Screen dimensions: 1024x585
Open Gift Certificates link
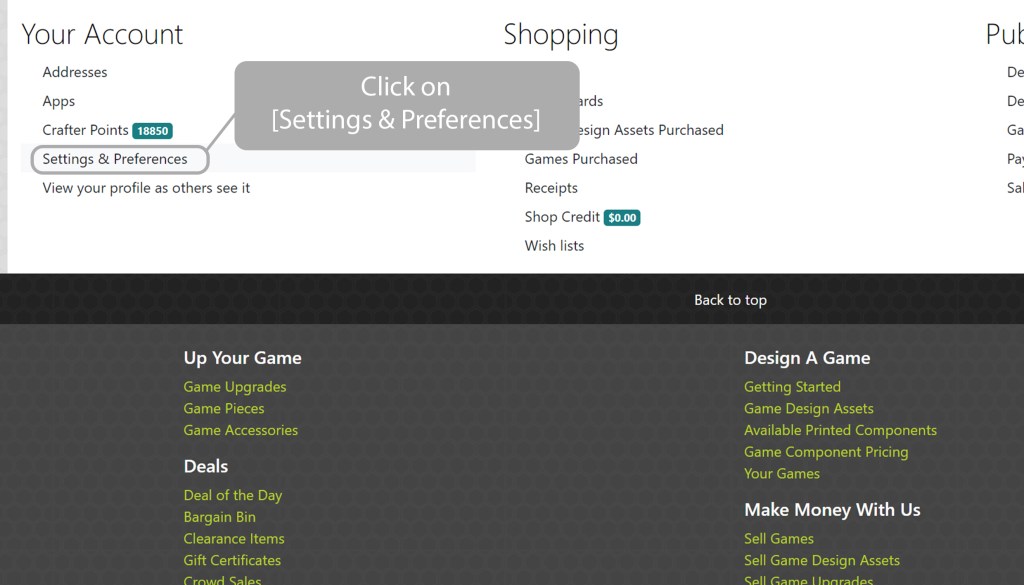tap(232, 561)
